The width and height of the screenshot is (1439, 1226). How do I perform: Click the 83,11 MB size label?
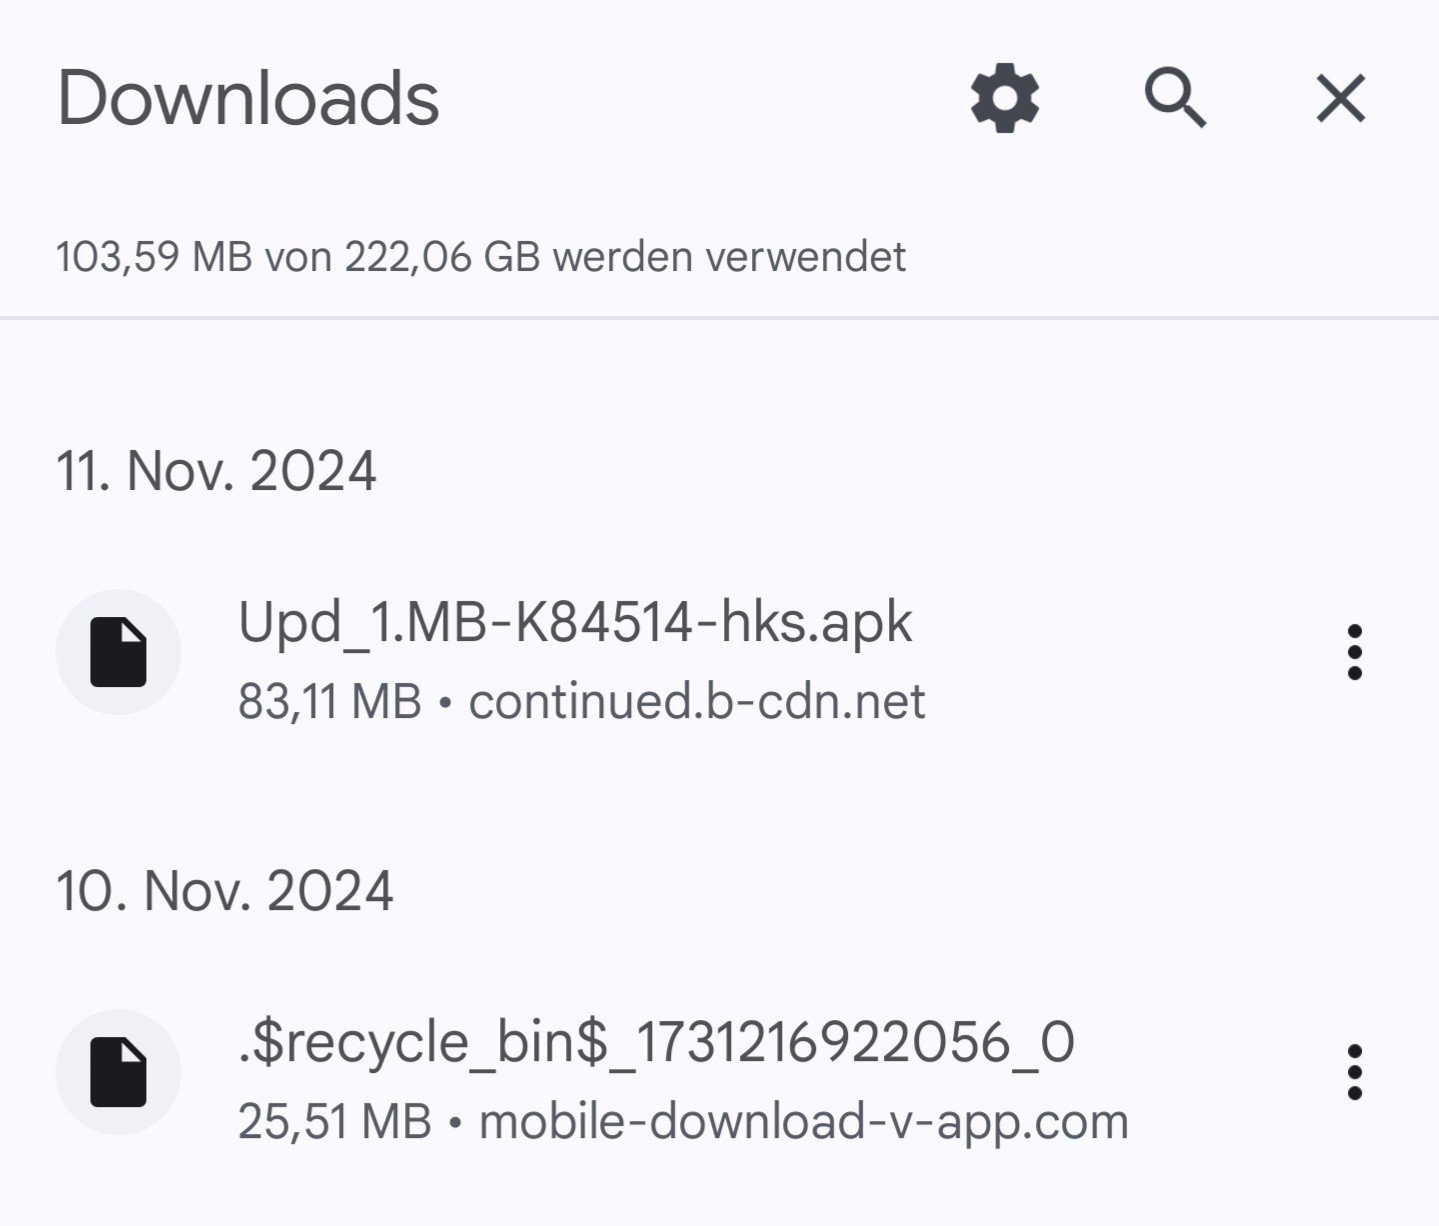[330, 701]
